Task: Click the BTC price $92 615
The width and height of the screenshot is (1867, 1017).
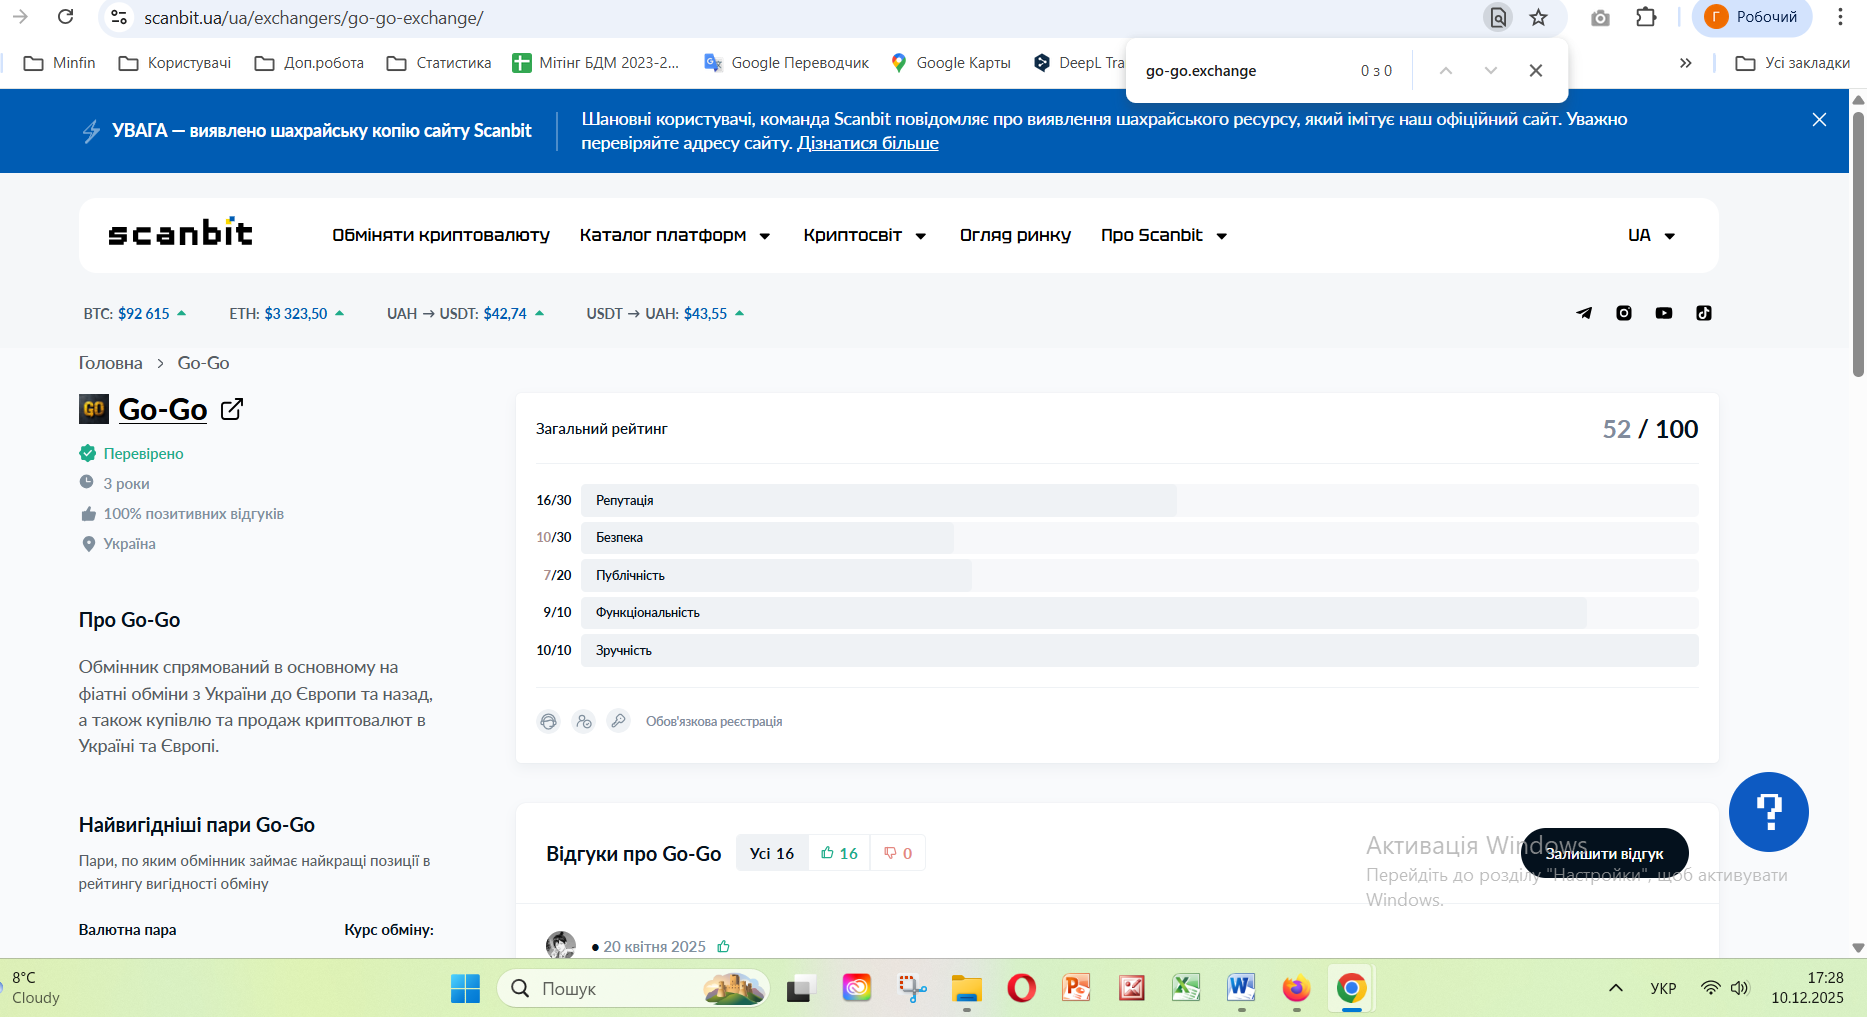Action: (x=144, y=314)
